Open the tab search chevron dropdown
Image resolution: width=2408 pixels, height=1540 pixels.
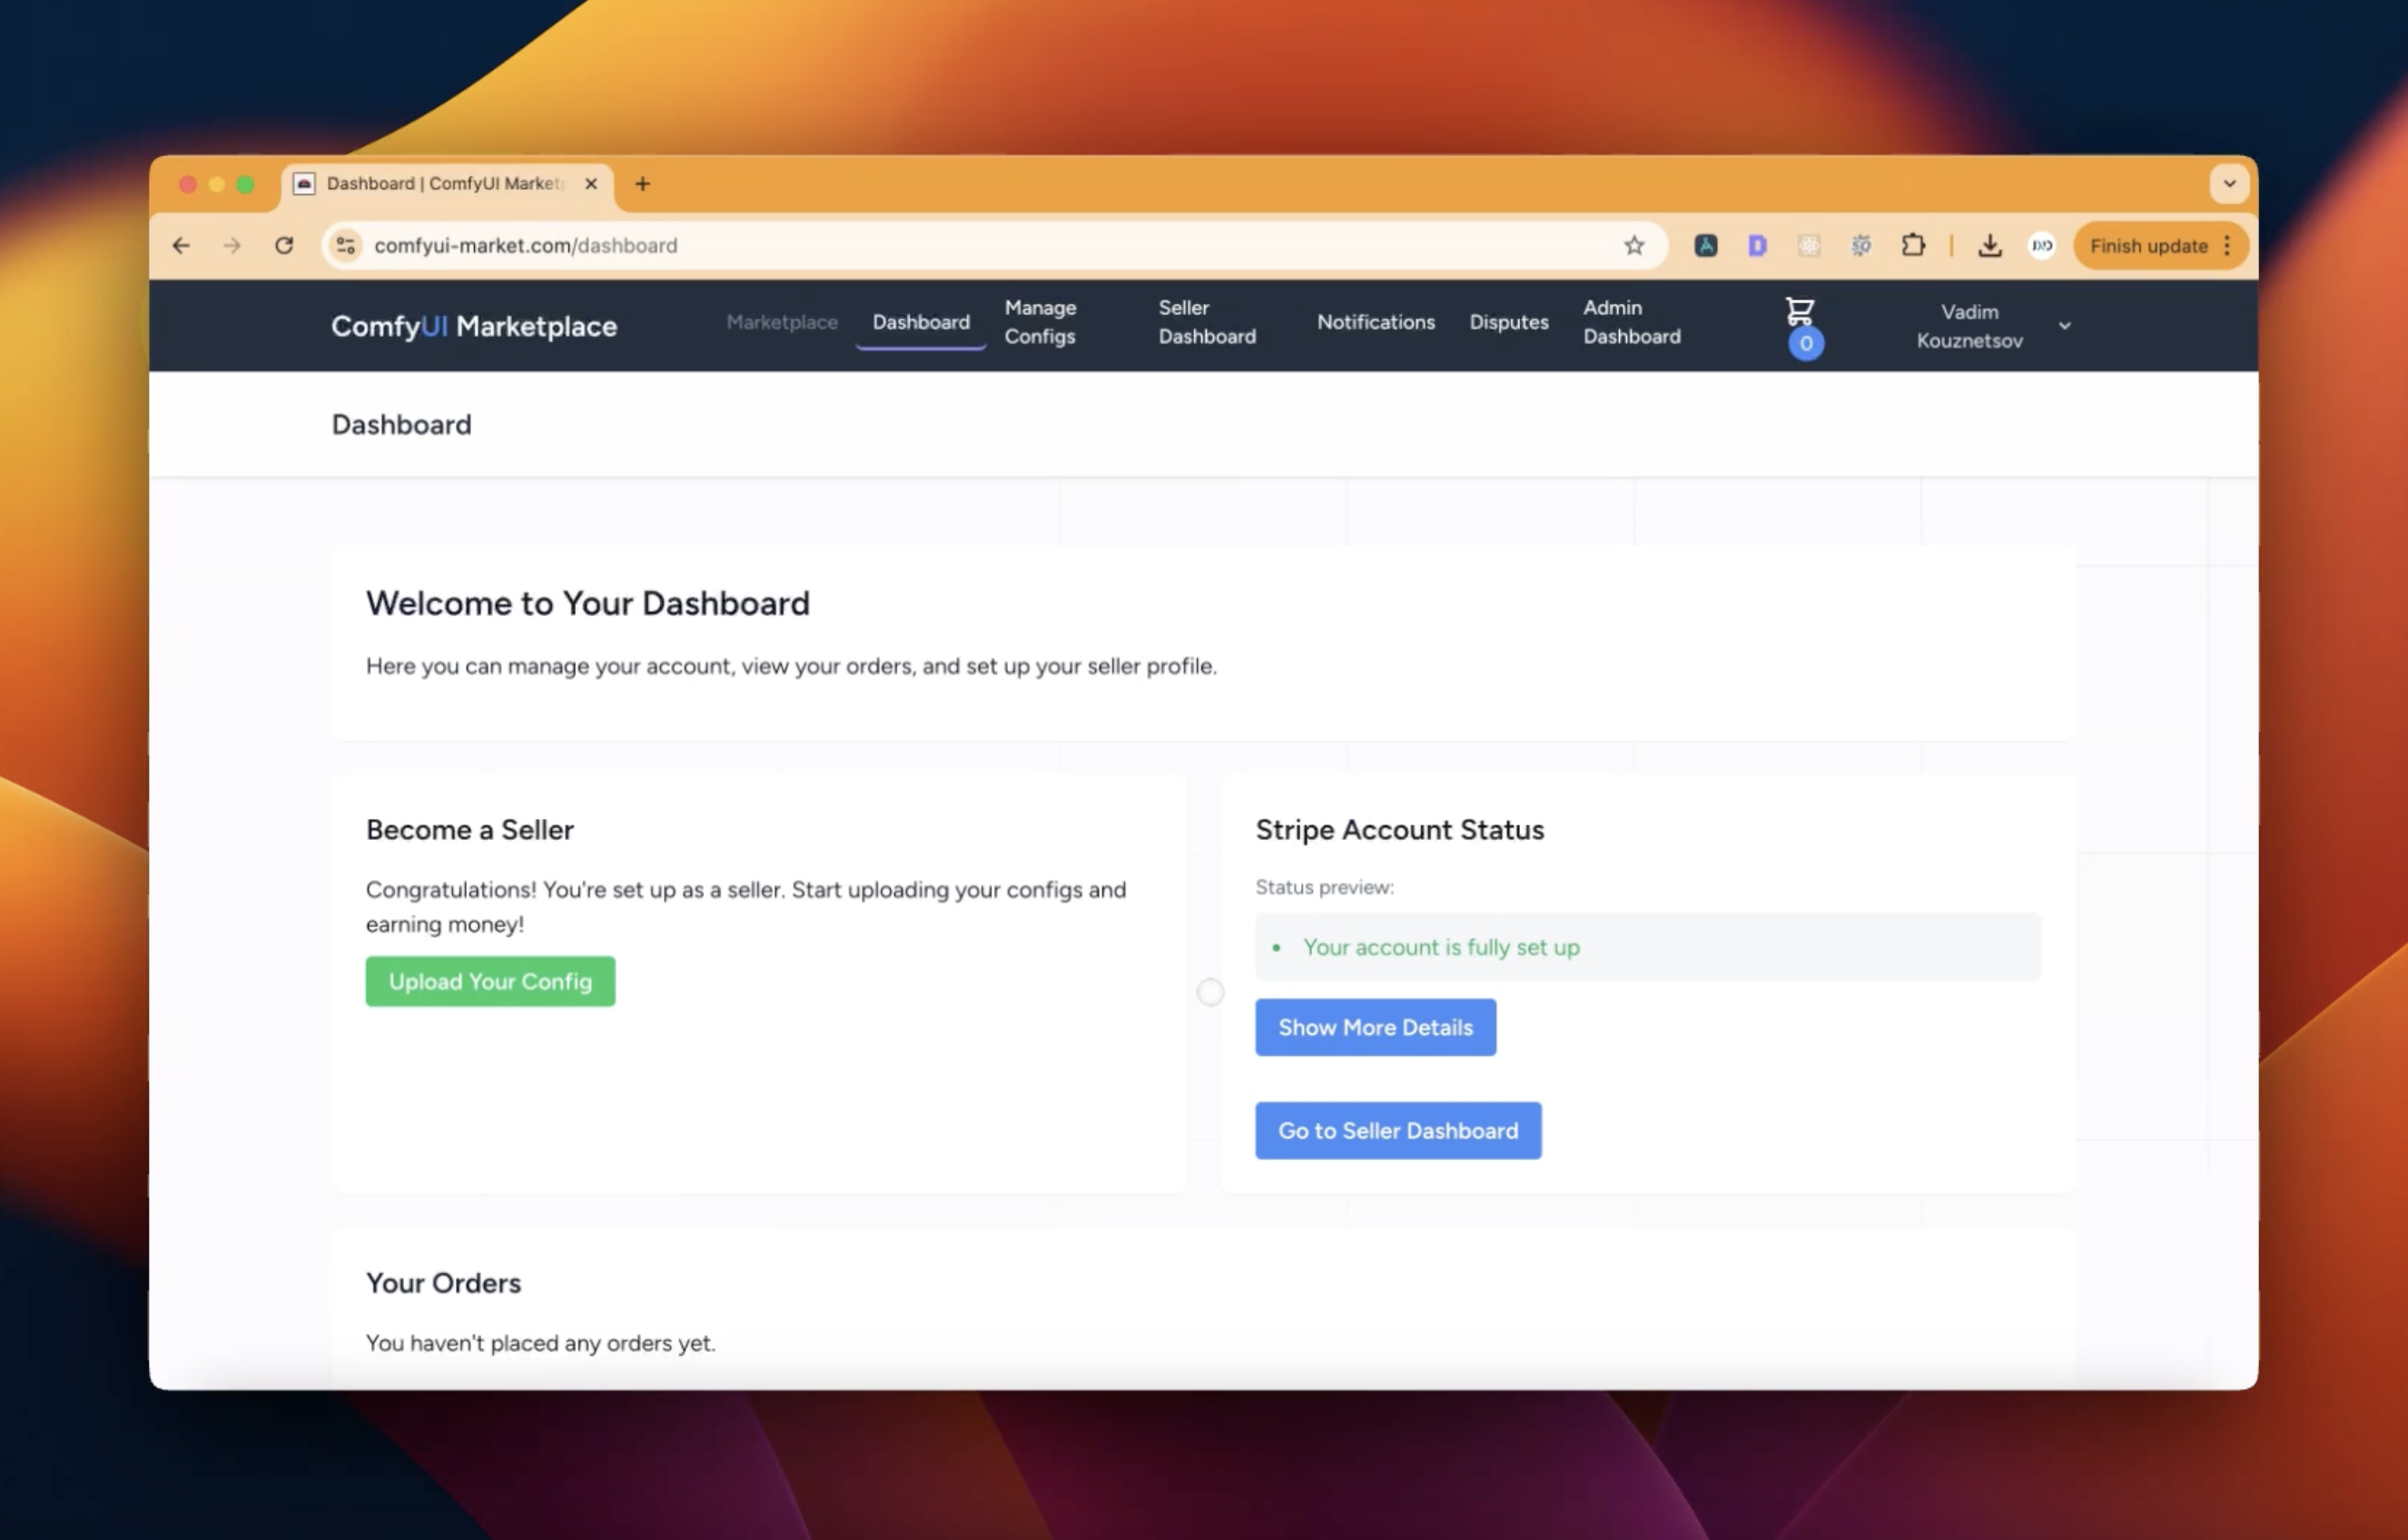[x=2229, y=184]
